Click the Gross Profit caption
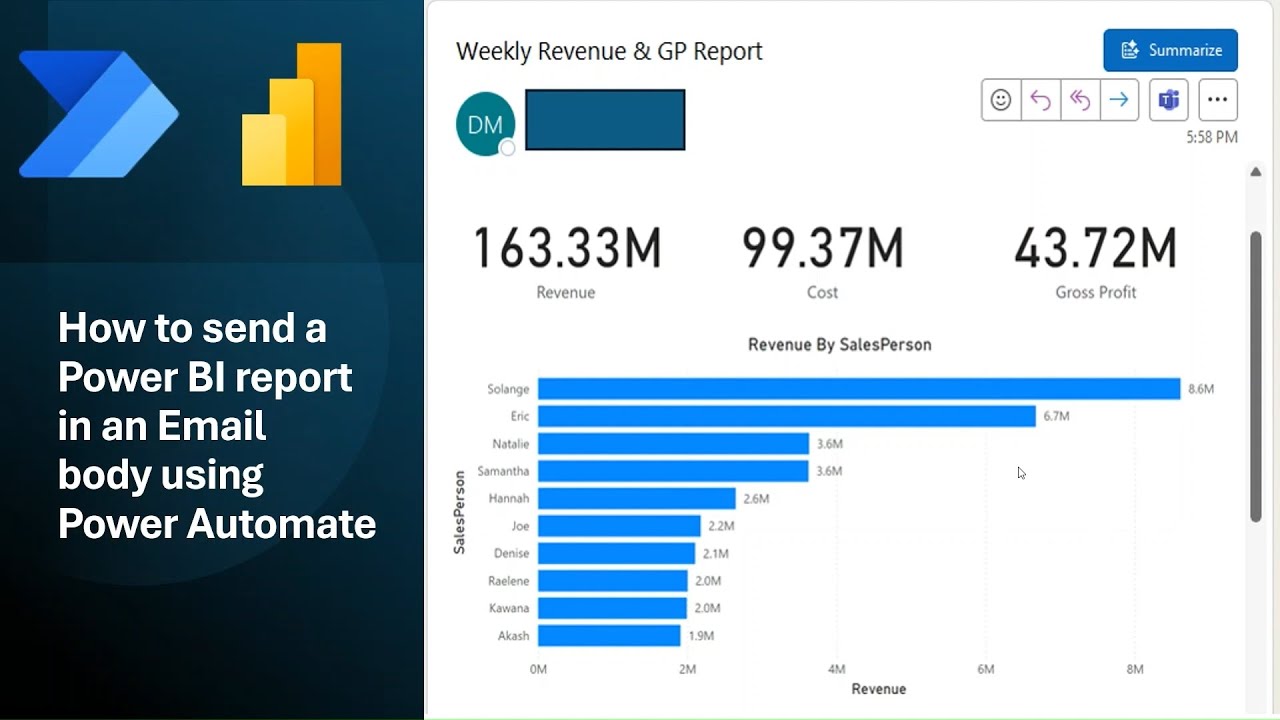This screenshot has width=1280, height=720. 1096,292
